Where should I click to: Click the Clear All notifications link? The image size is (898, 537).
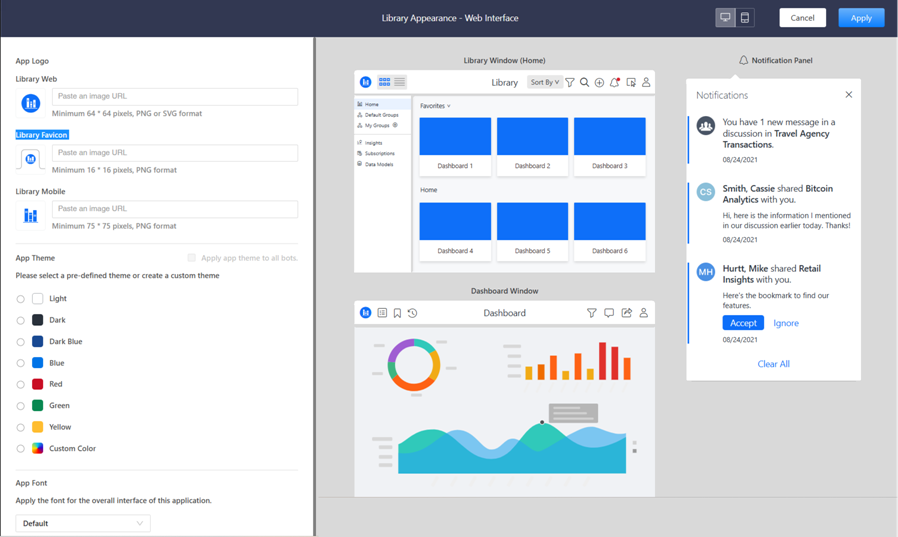[x=773, y=364]
